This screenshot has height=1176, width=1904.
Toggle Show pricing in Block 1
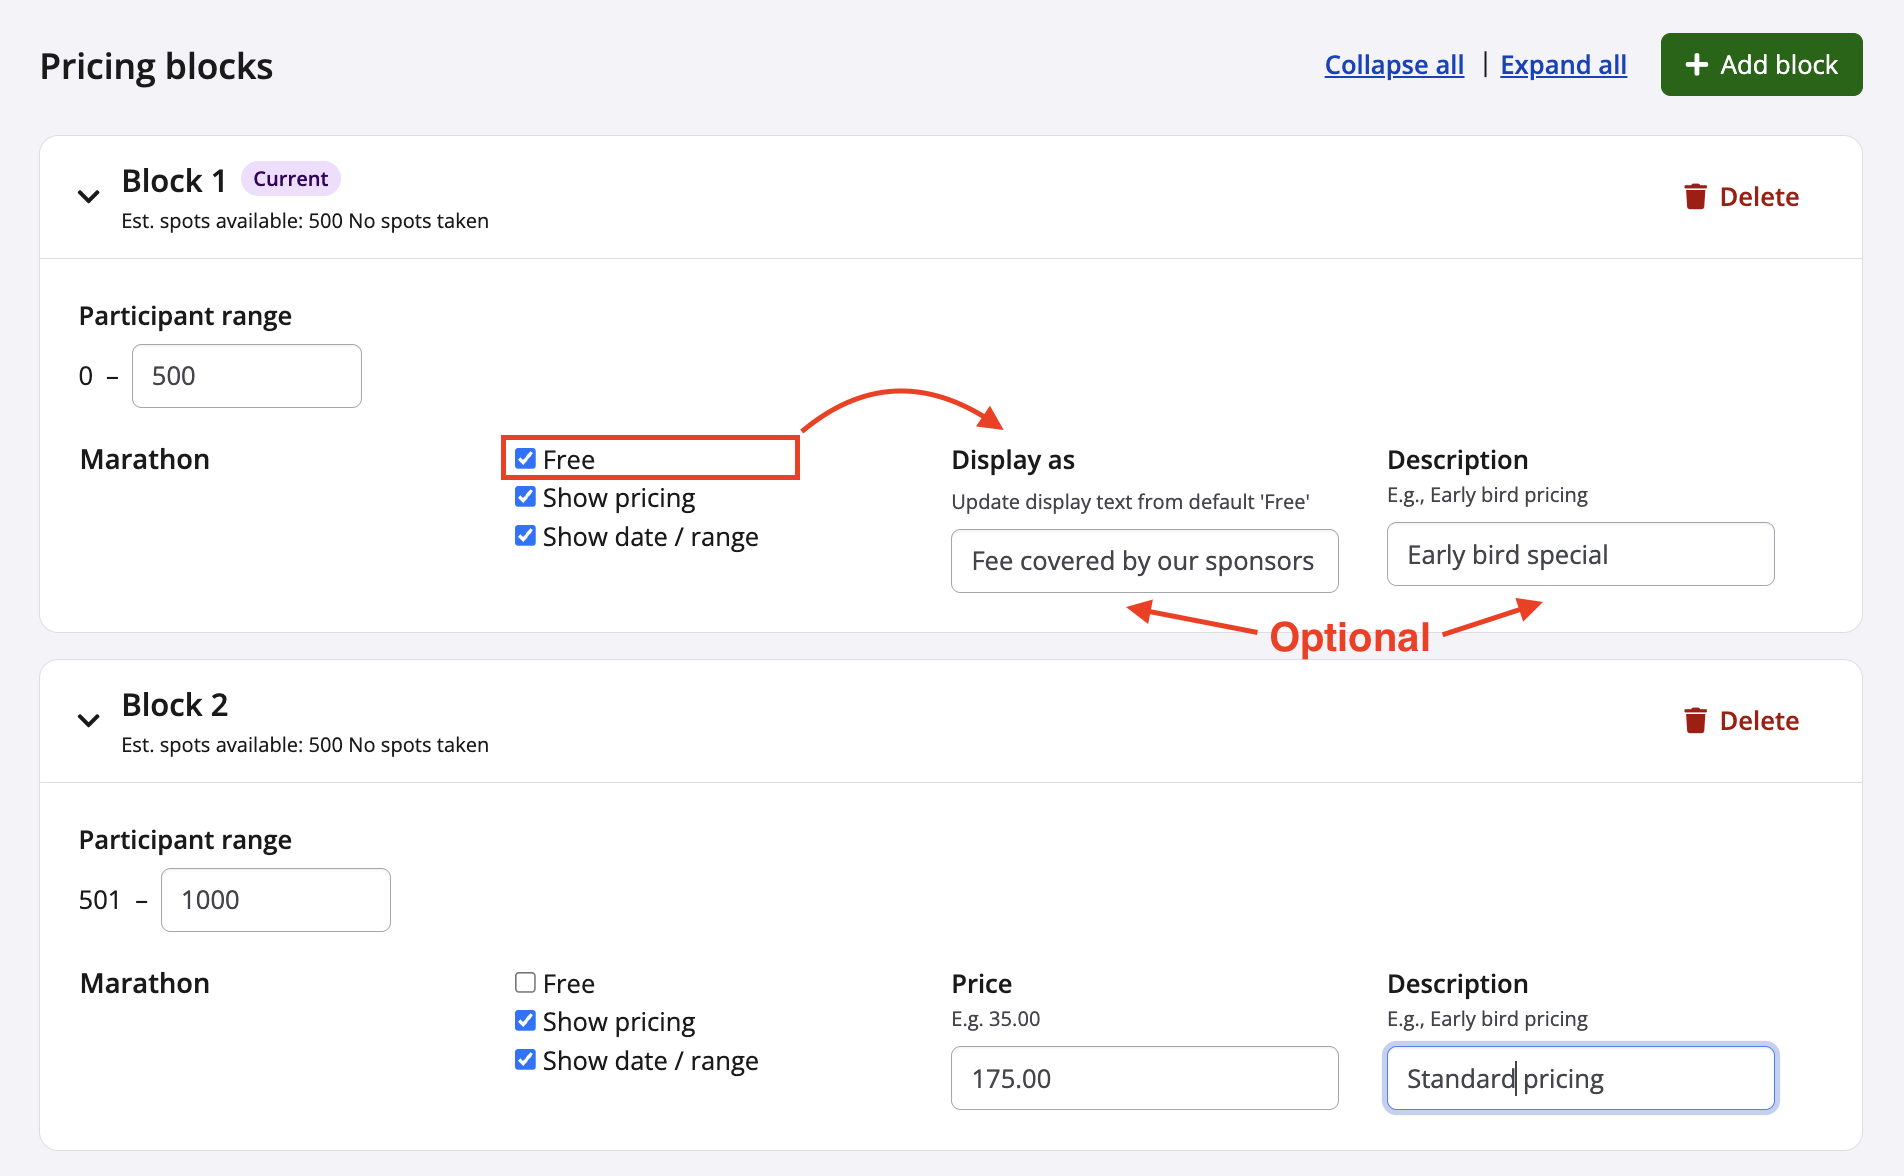coord(525,497)
